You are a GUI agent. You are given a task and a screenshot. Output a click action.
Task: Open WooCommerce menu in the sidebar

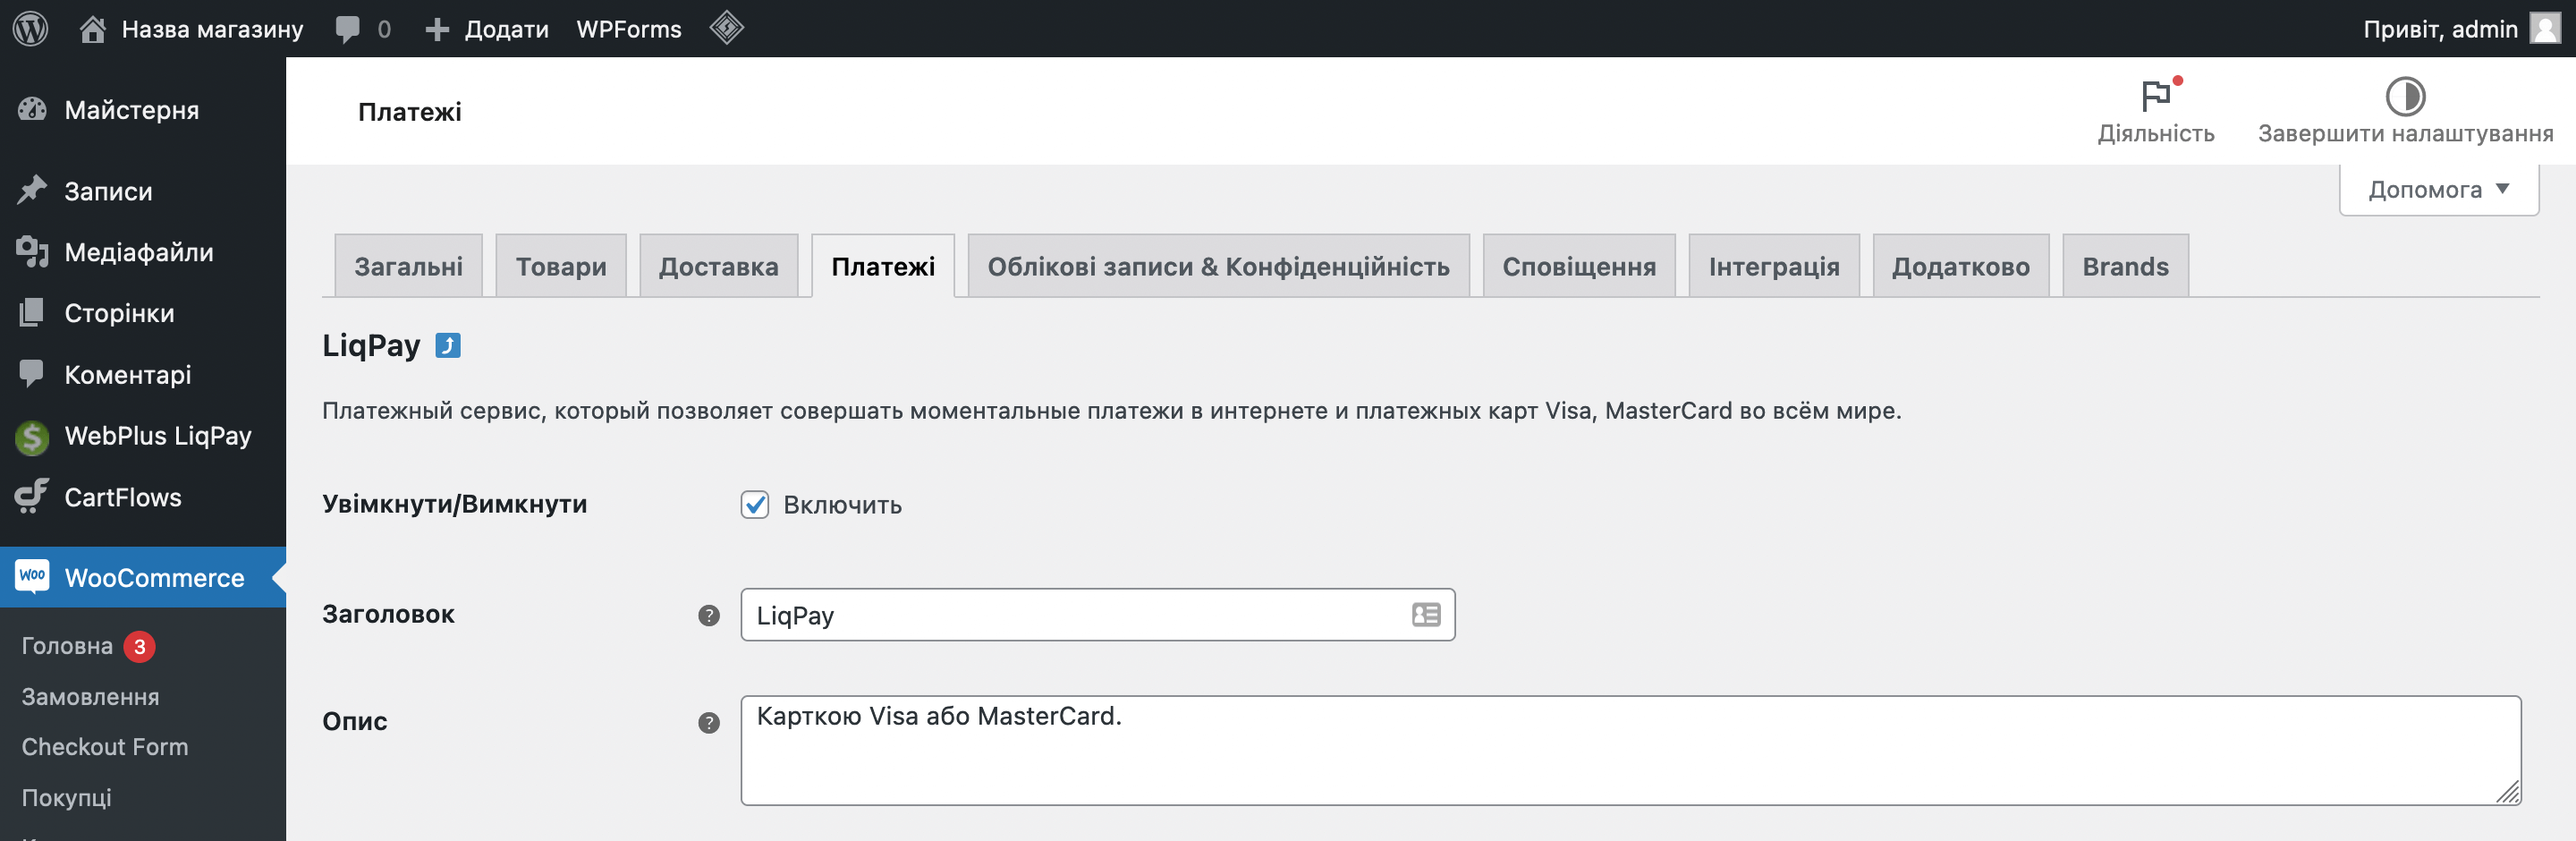143,577
